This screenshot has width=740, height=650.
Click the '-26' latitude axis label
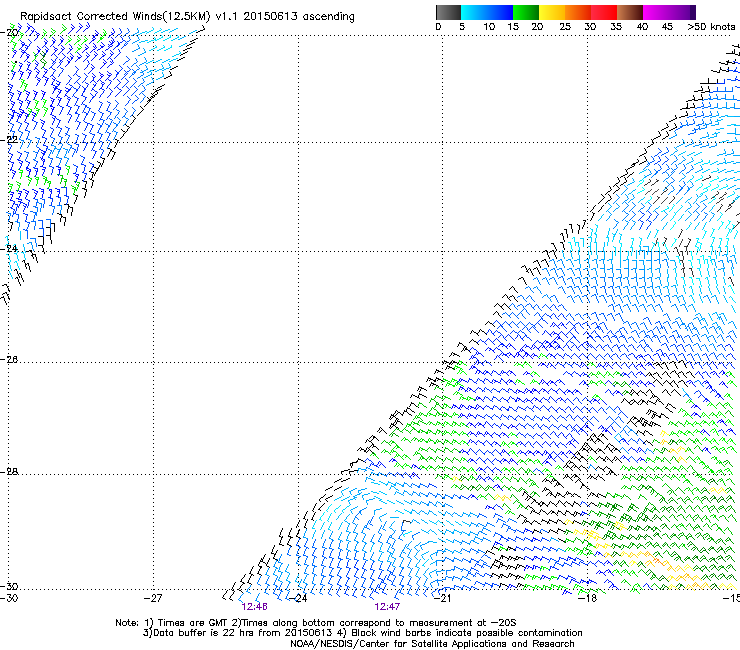(9, 360)
